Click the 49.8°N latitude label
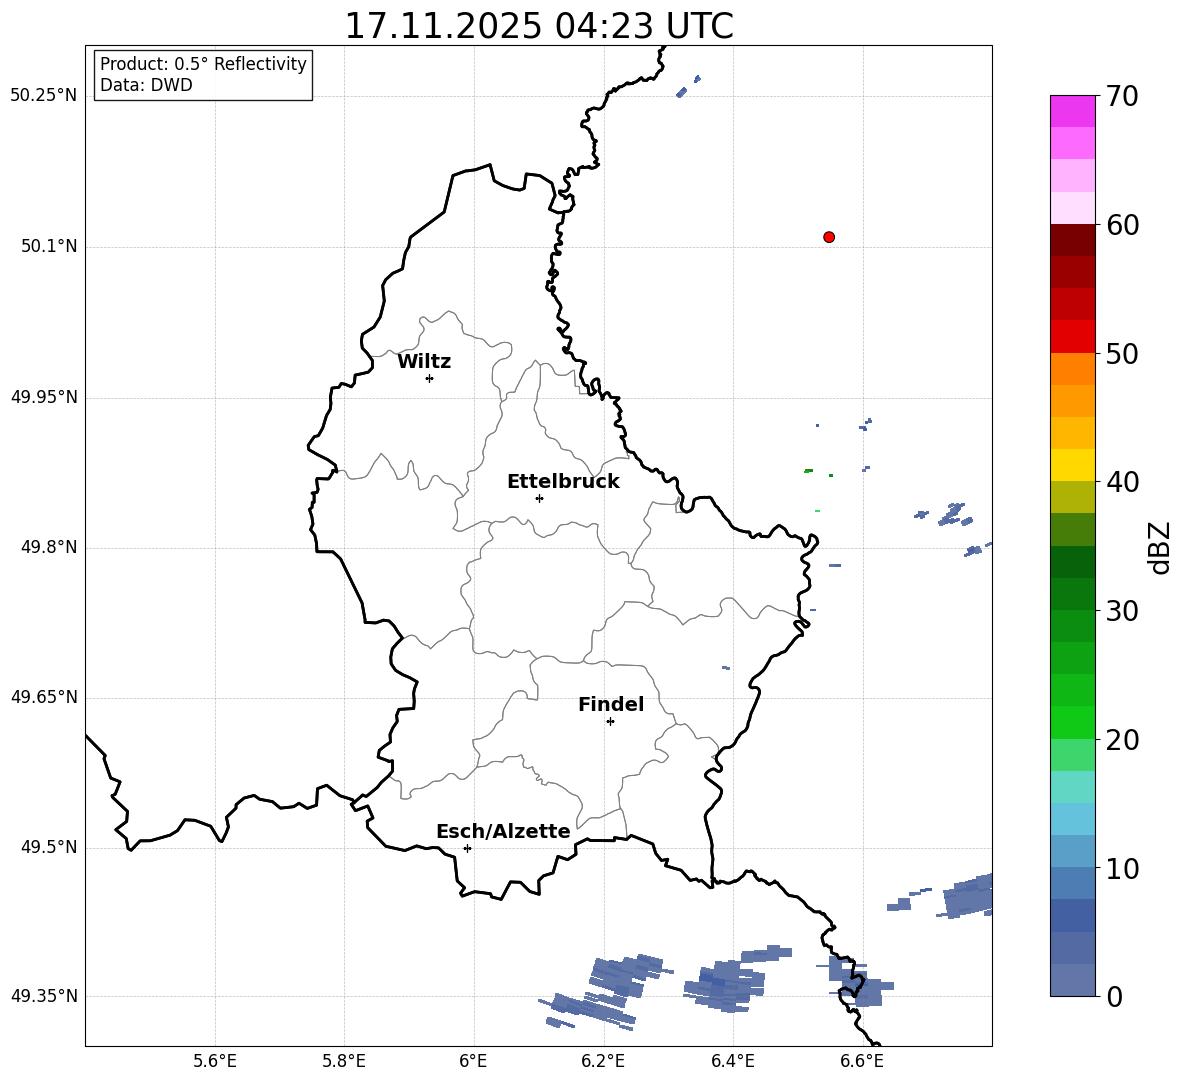This screenshot has width=1184, height=1081. 50,547
